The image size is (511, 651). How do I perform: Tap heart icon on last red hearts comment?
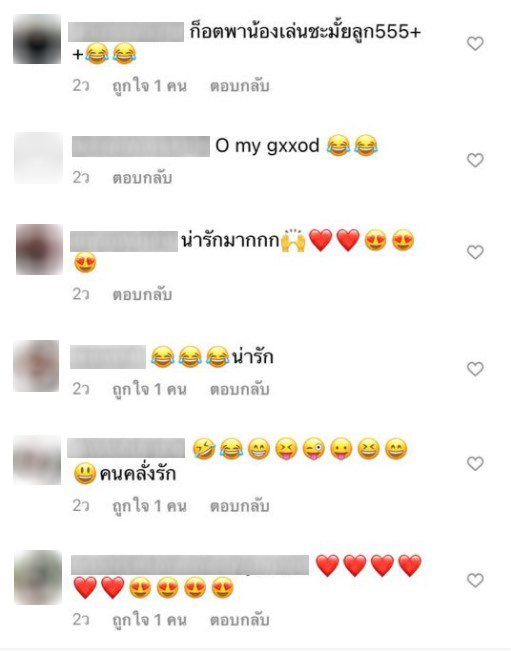(x=475, y=580)
